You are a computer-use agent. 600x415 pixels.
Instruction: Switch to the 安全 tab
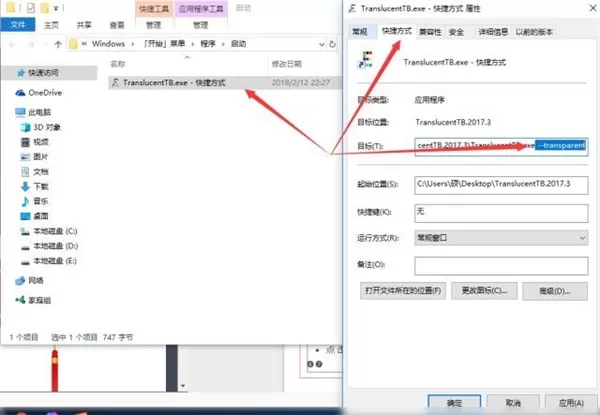pyautogui.click(x=456, y=32)
